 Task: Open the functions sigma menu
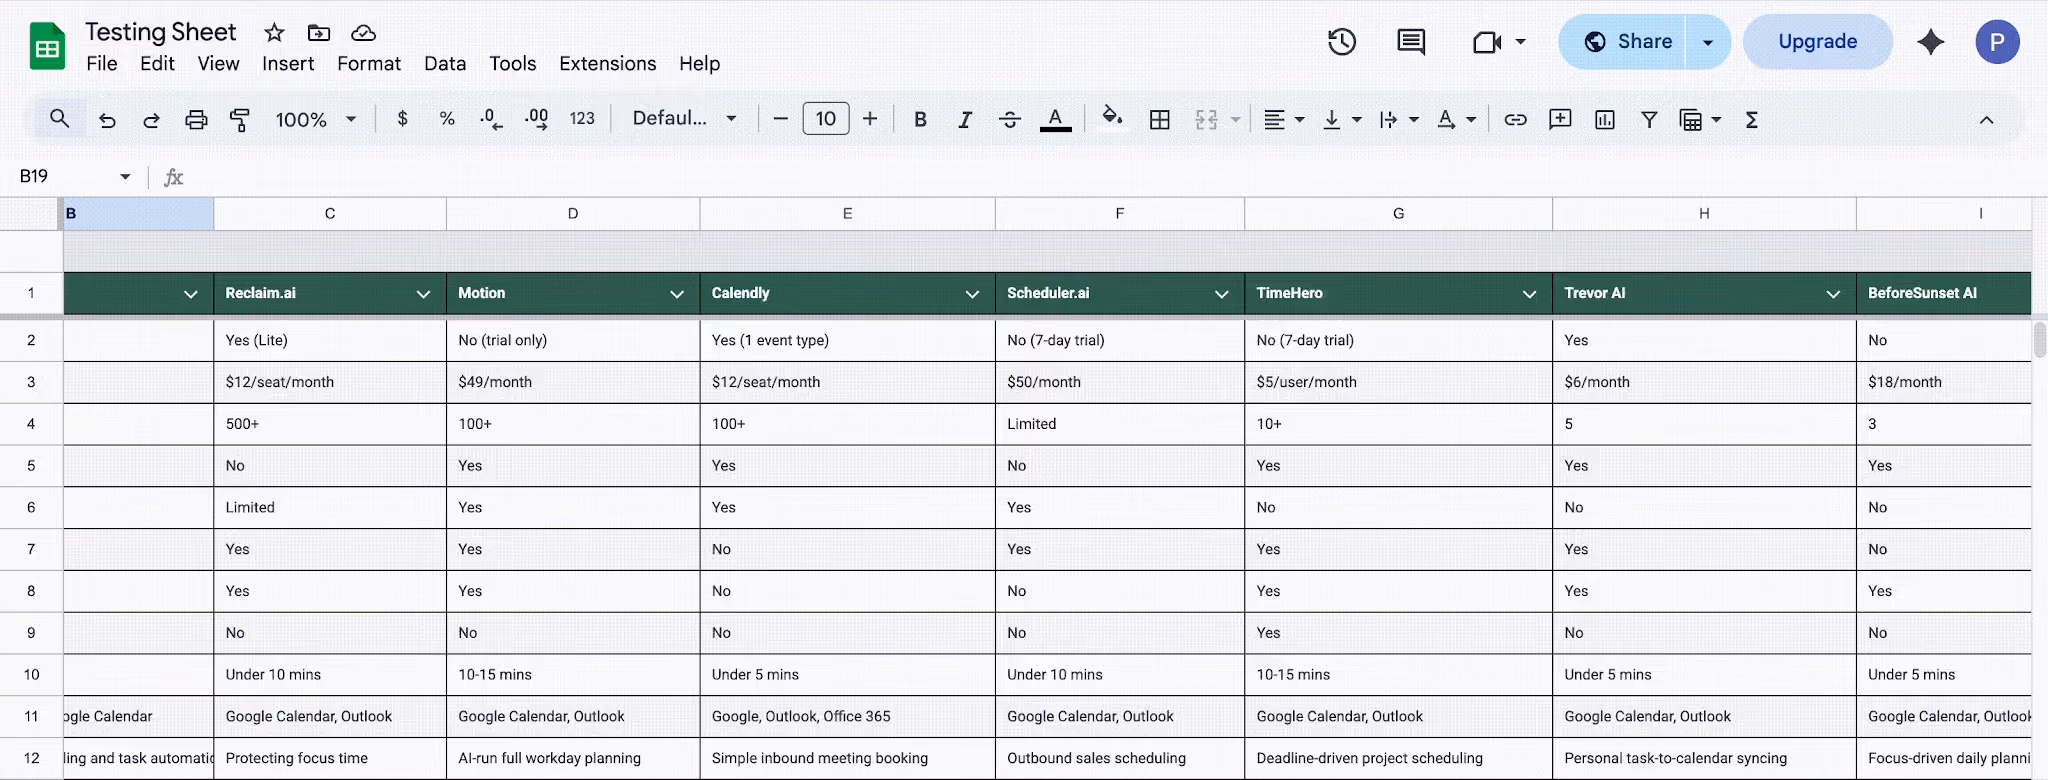click(1752, 120)
